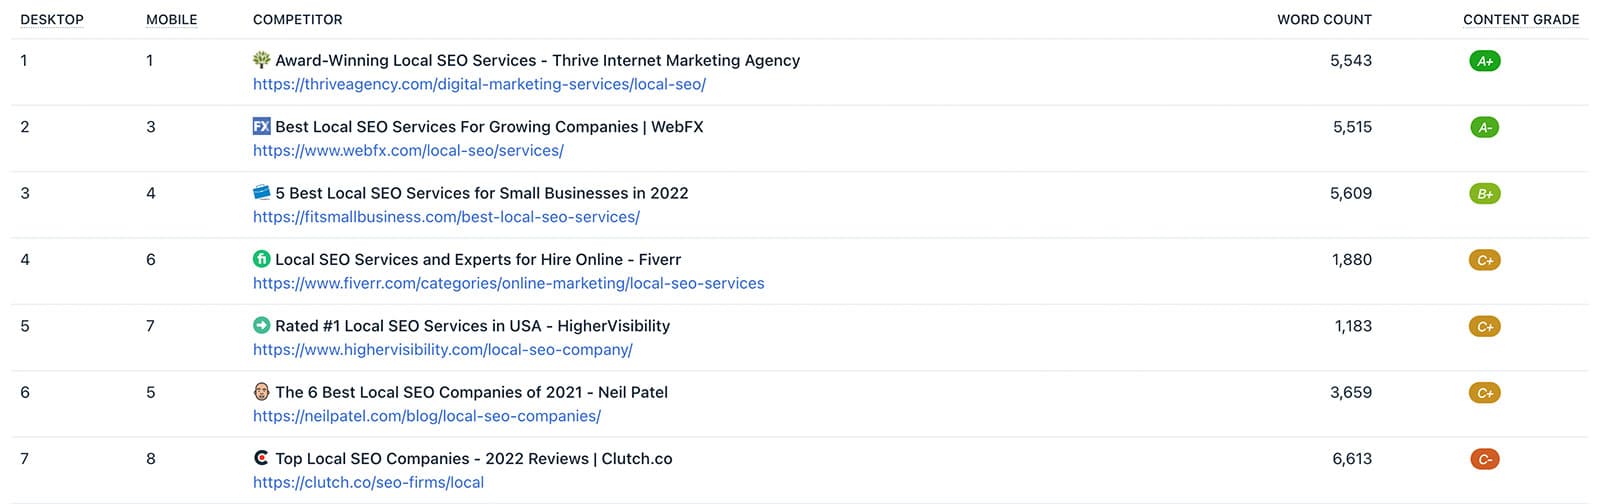Open the neilpatel.com local-seo-companies blog link
The width and height of the screenshot is (1600, 504).
click(x=427, y=416)
